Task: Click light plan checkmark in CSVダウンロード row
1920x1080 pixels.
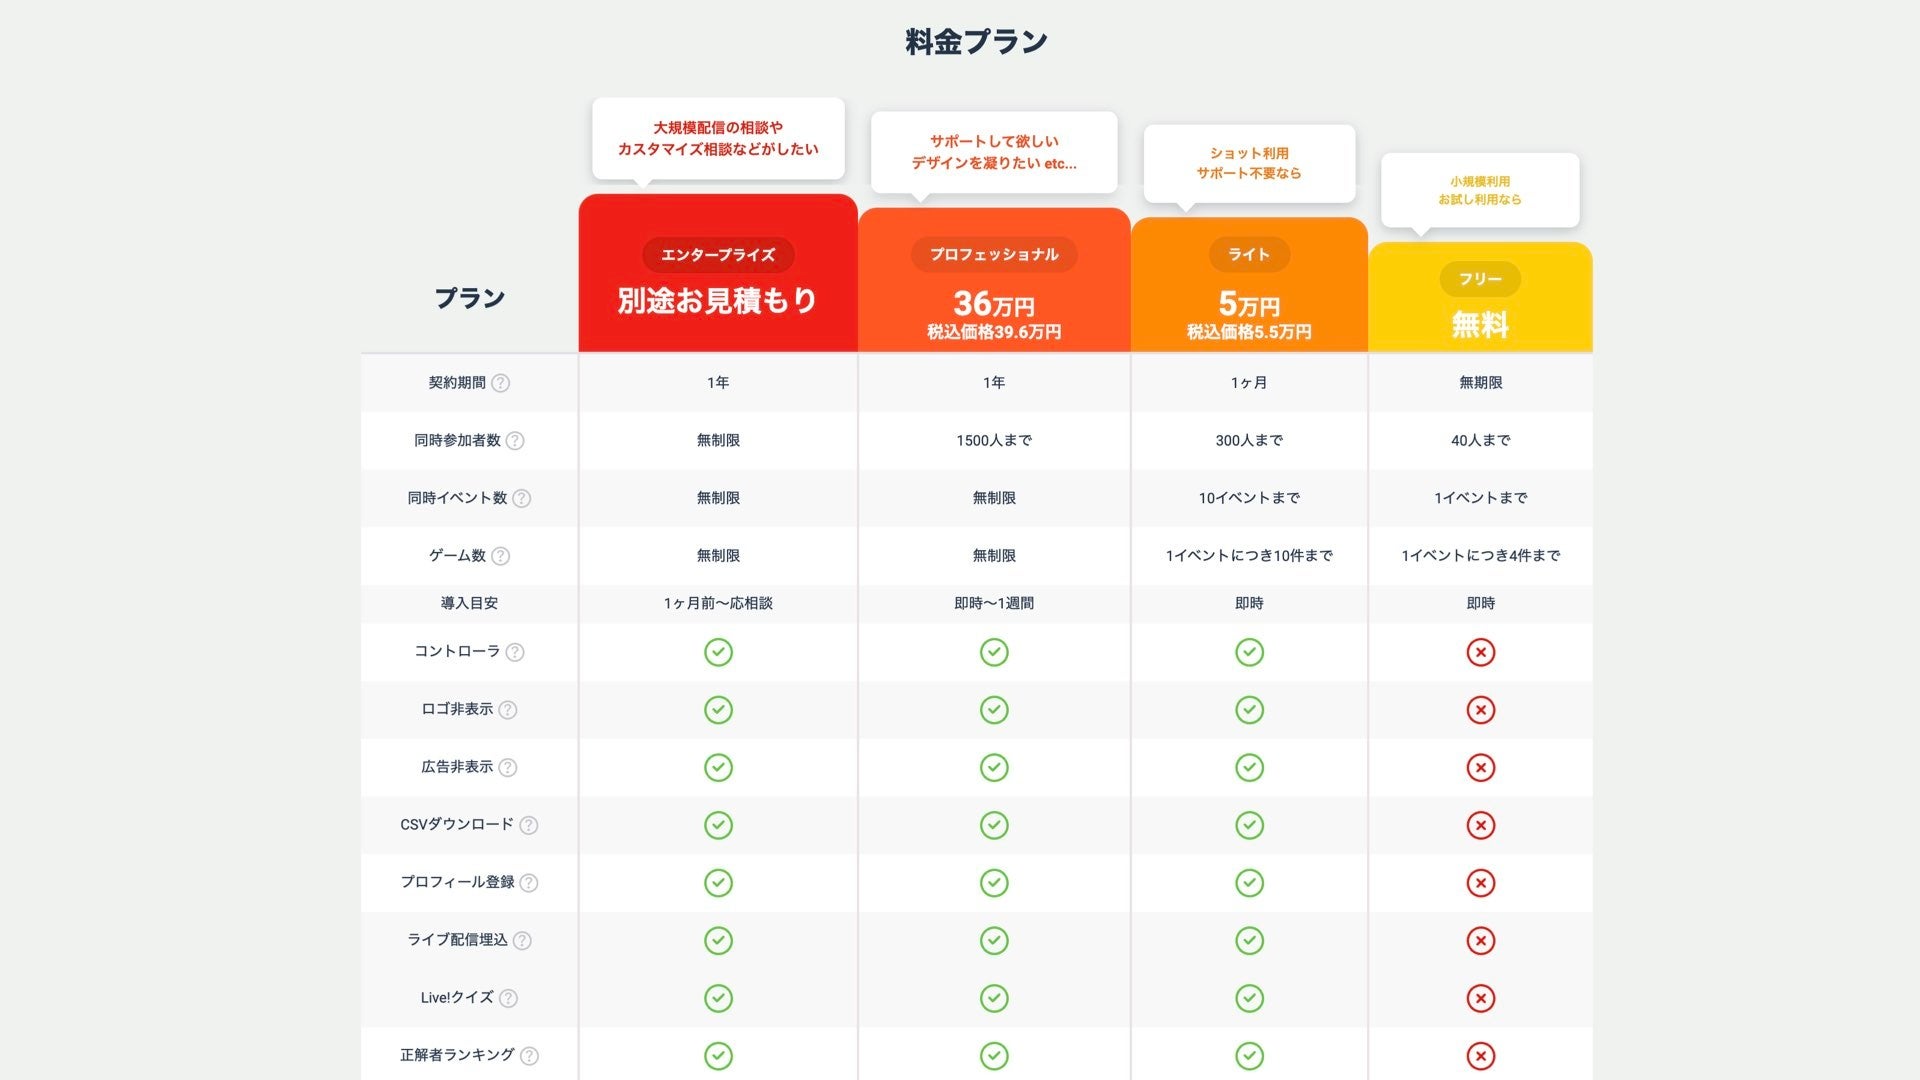Action: coord(1249,825)
